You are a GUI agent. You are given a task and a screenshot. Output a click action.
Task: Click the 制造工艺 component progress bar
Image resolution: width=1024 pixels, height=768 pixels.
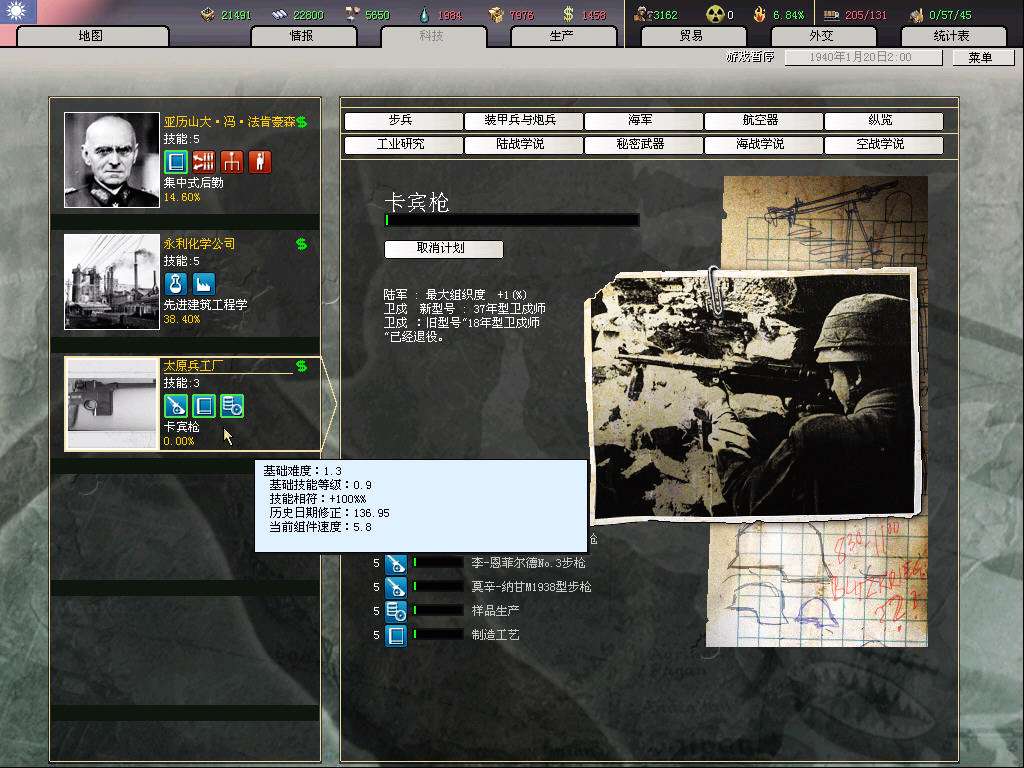coord(438,634)
